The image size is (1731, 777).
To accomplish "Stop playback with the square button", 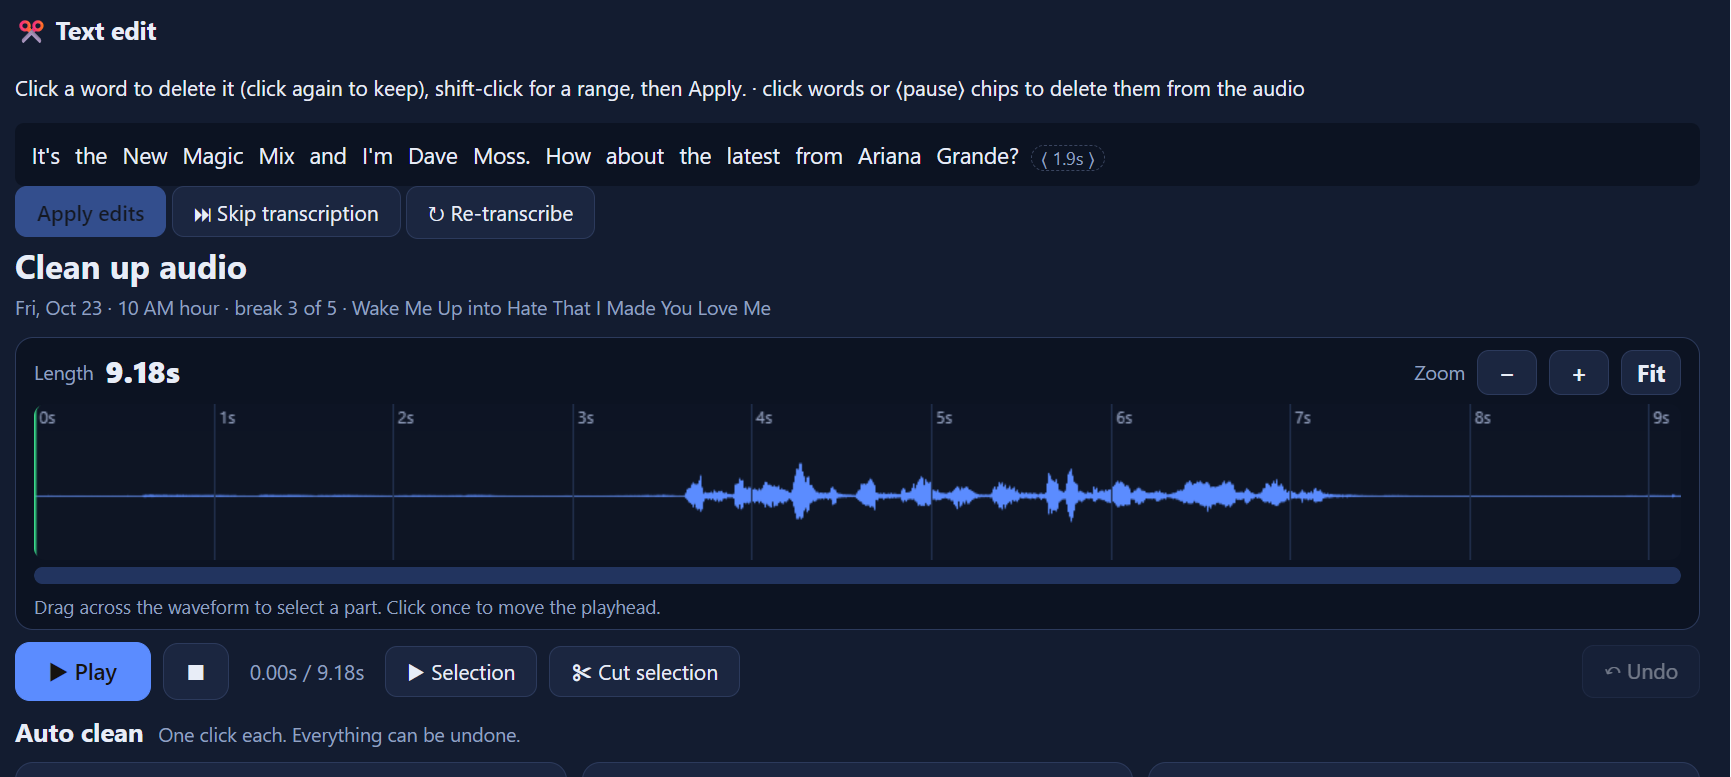I will pyautogui.click(x=196, y=672).
